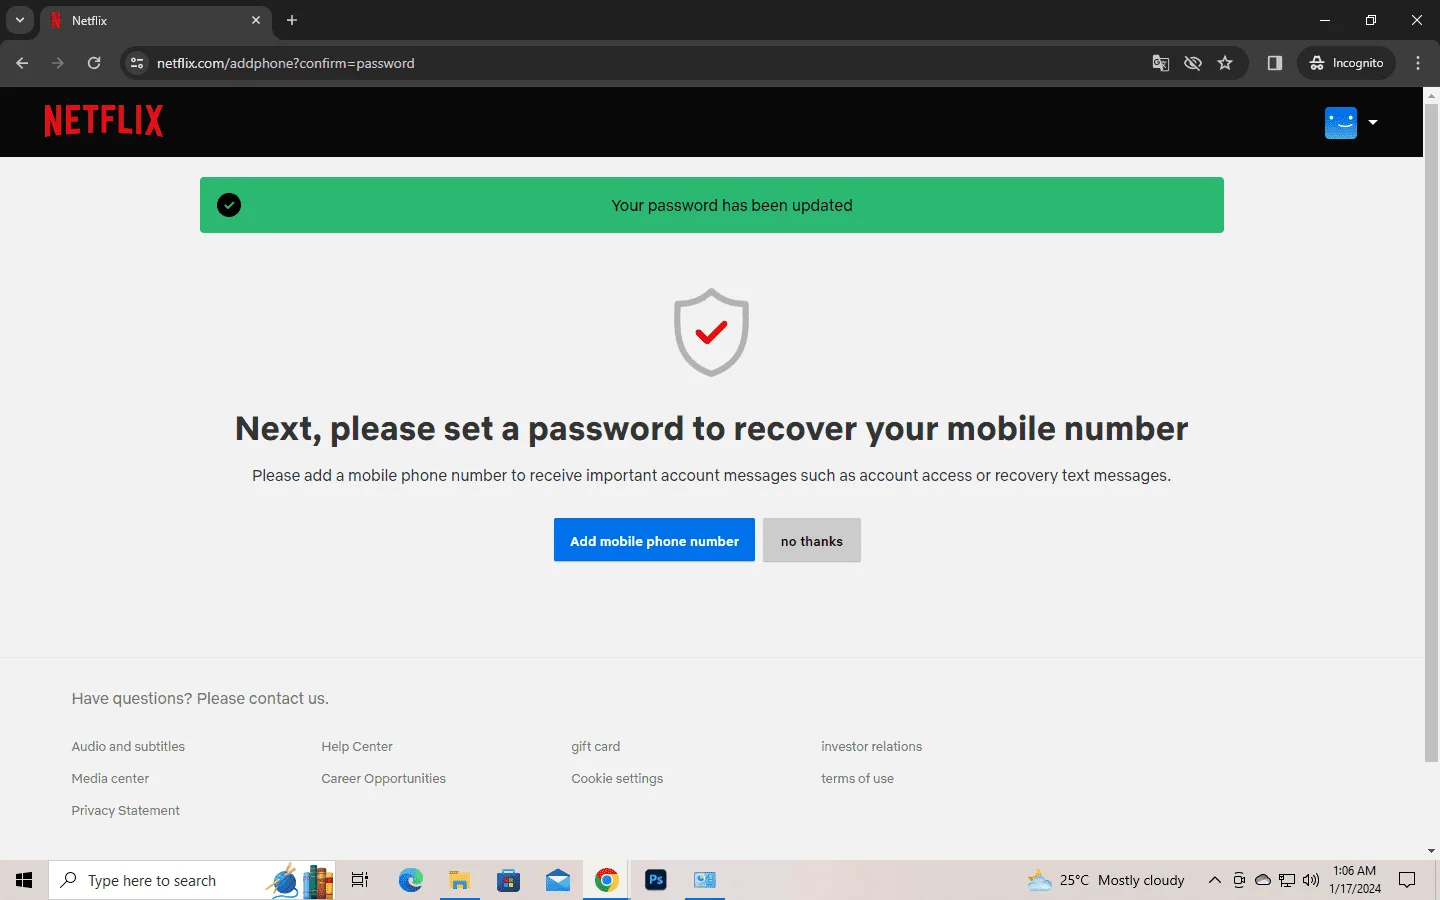
Task: Open the notification center icon
Action: (x=1407, y=880)
